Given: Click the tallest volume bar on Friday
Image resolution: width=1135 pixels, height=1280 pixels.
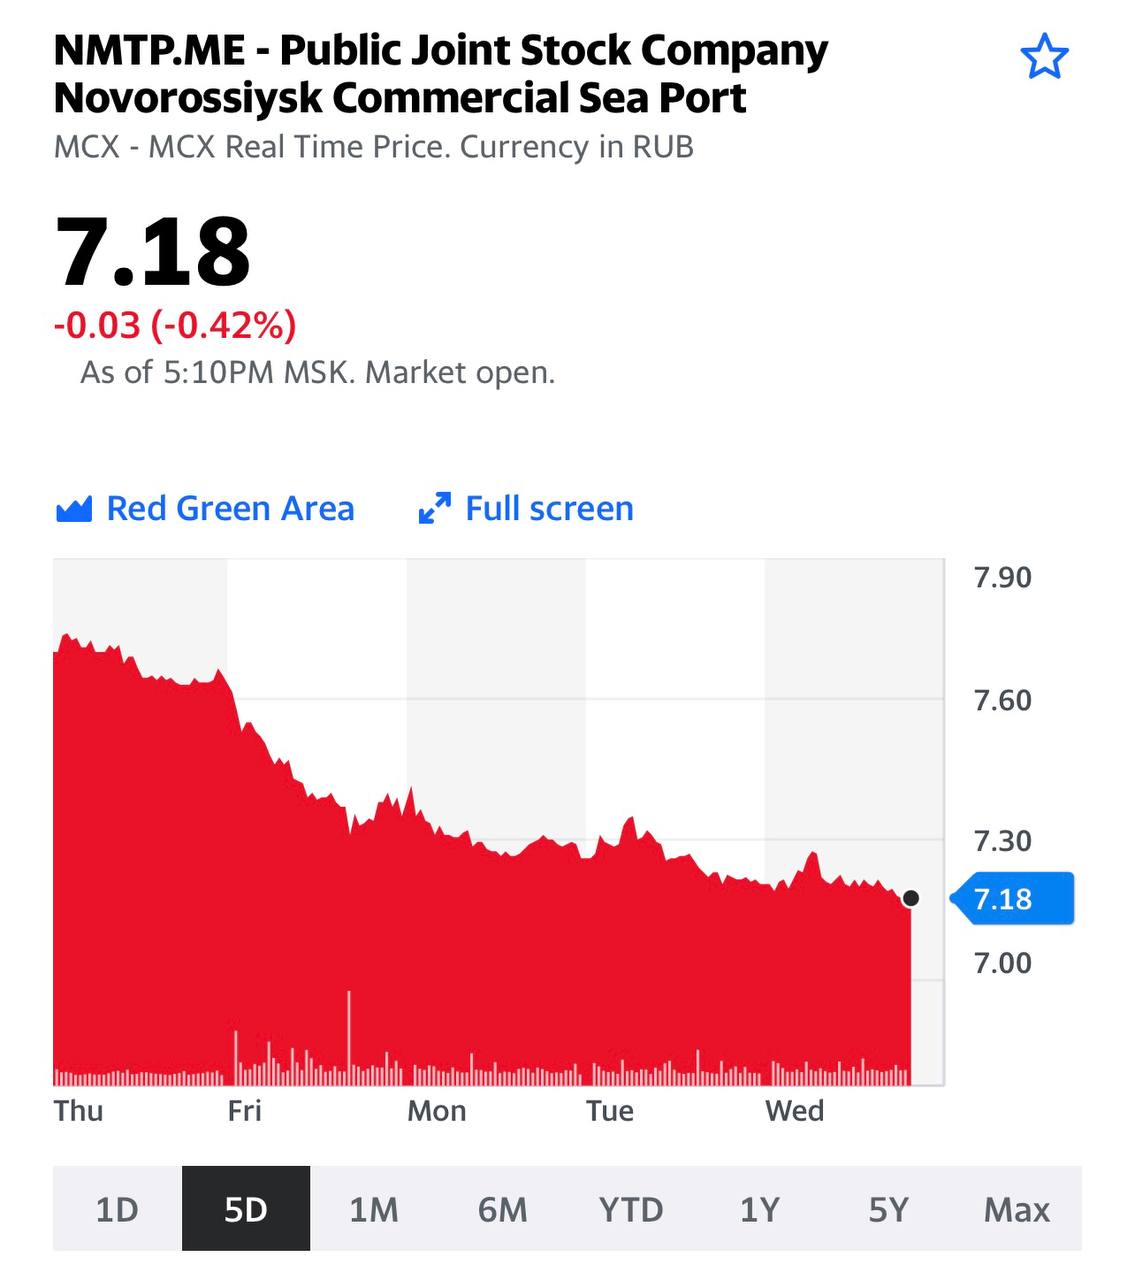Looking at the screenshot, I should point(349,1035).
